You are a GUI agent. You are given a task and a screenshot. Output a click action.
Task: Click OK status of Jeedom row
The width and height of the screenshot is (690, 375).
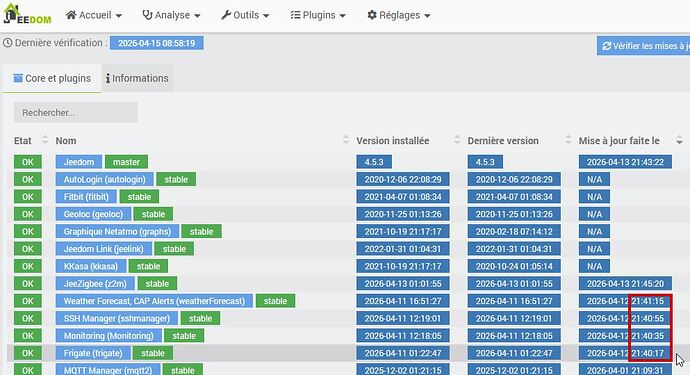coord(28,162)
